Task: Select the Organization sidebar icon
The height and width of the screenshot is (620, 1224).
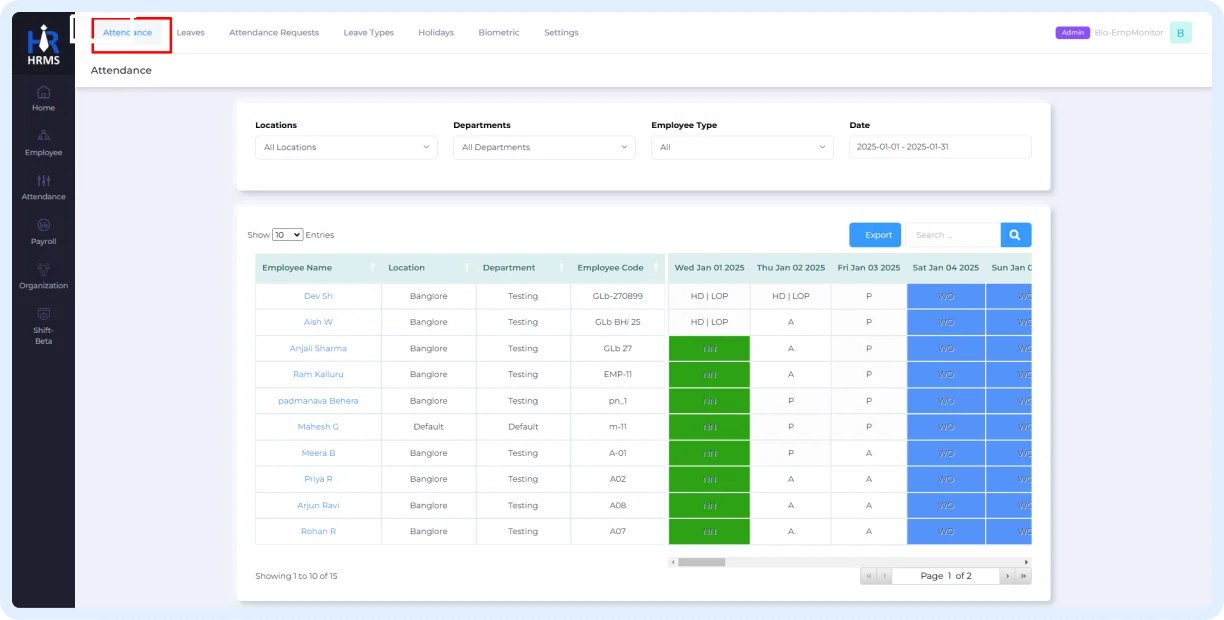Action: click(43, 275)
